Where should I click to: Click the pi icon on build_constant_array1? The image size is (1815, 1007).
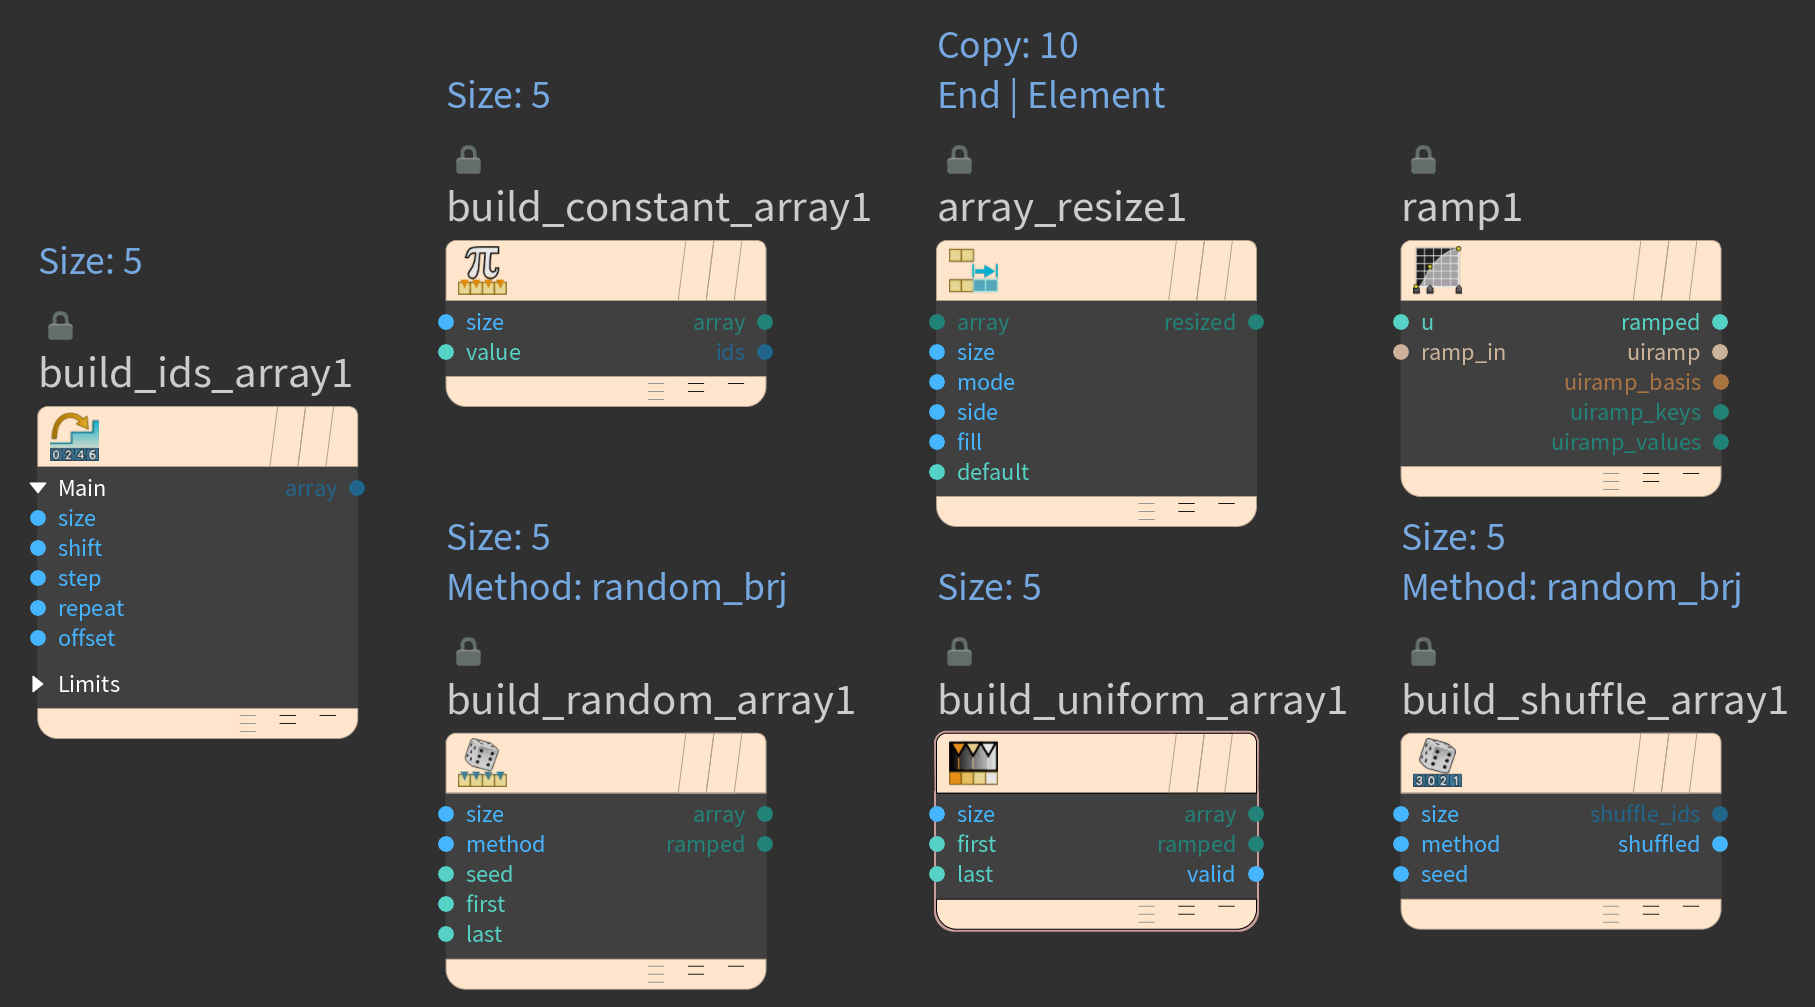(482, 270)
